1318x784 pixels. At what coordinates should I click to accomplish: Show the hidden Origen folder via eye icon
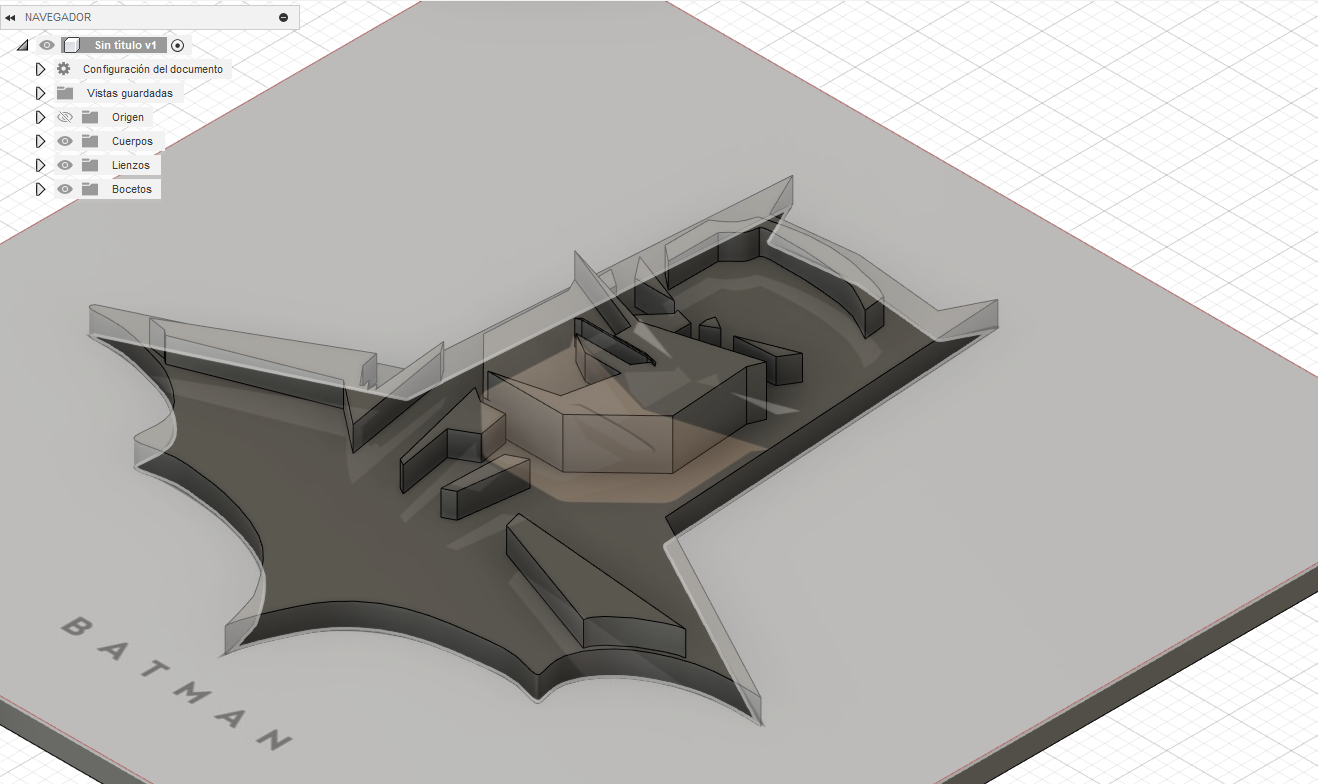tap(65, 117)
